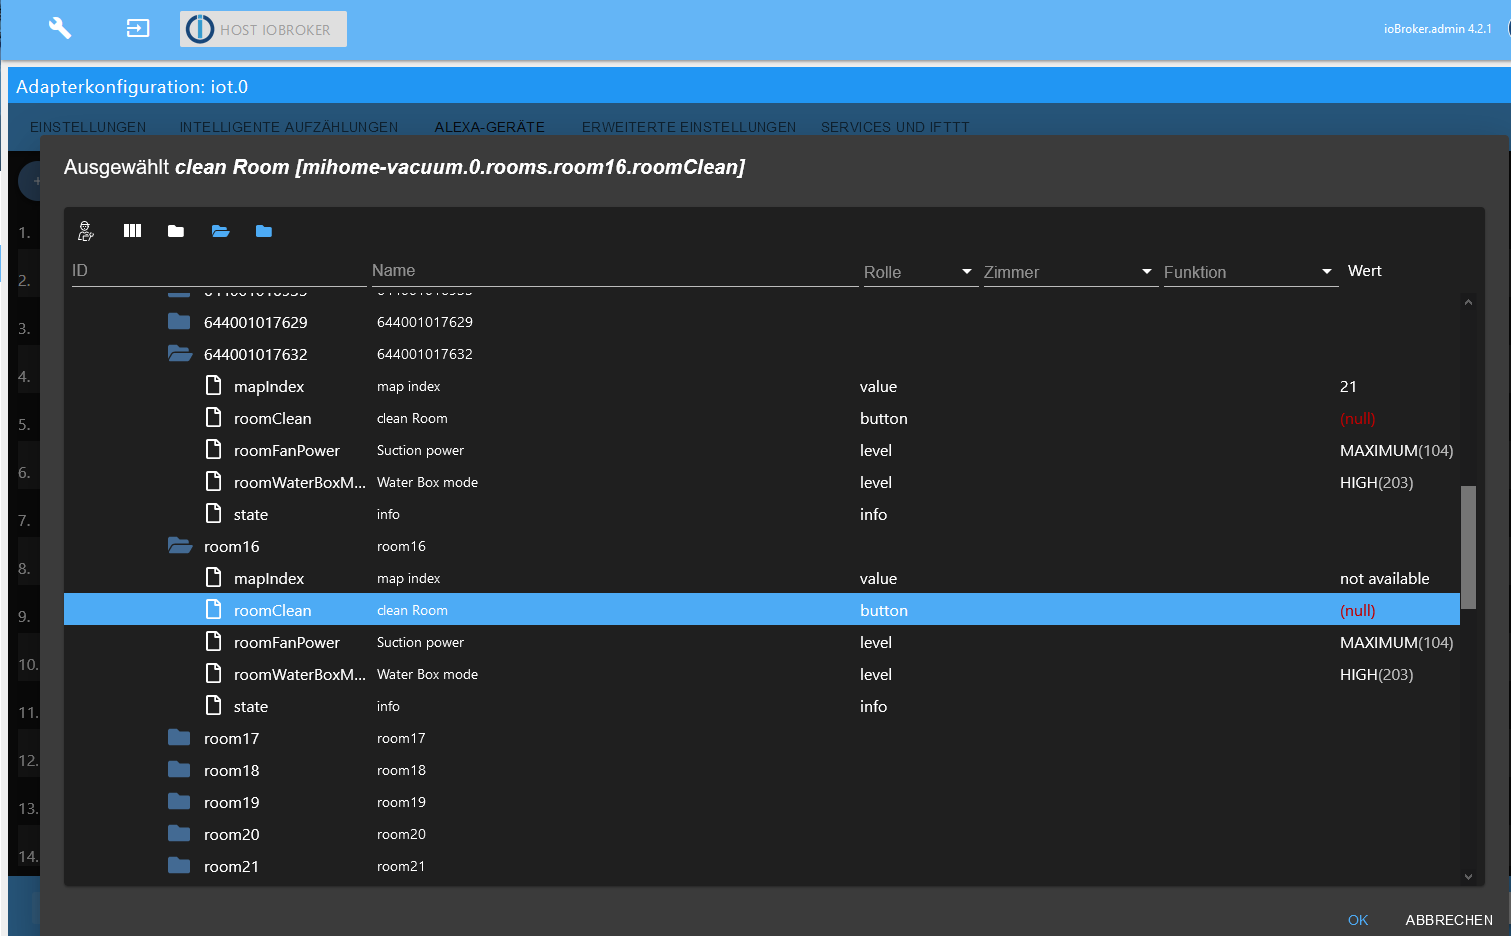The image size is (1511, 936).
Task: Click Water Box mode name in room16
Action: click(x=427, y=674)
